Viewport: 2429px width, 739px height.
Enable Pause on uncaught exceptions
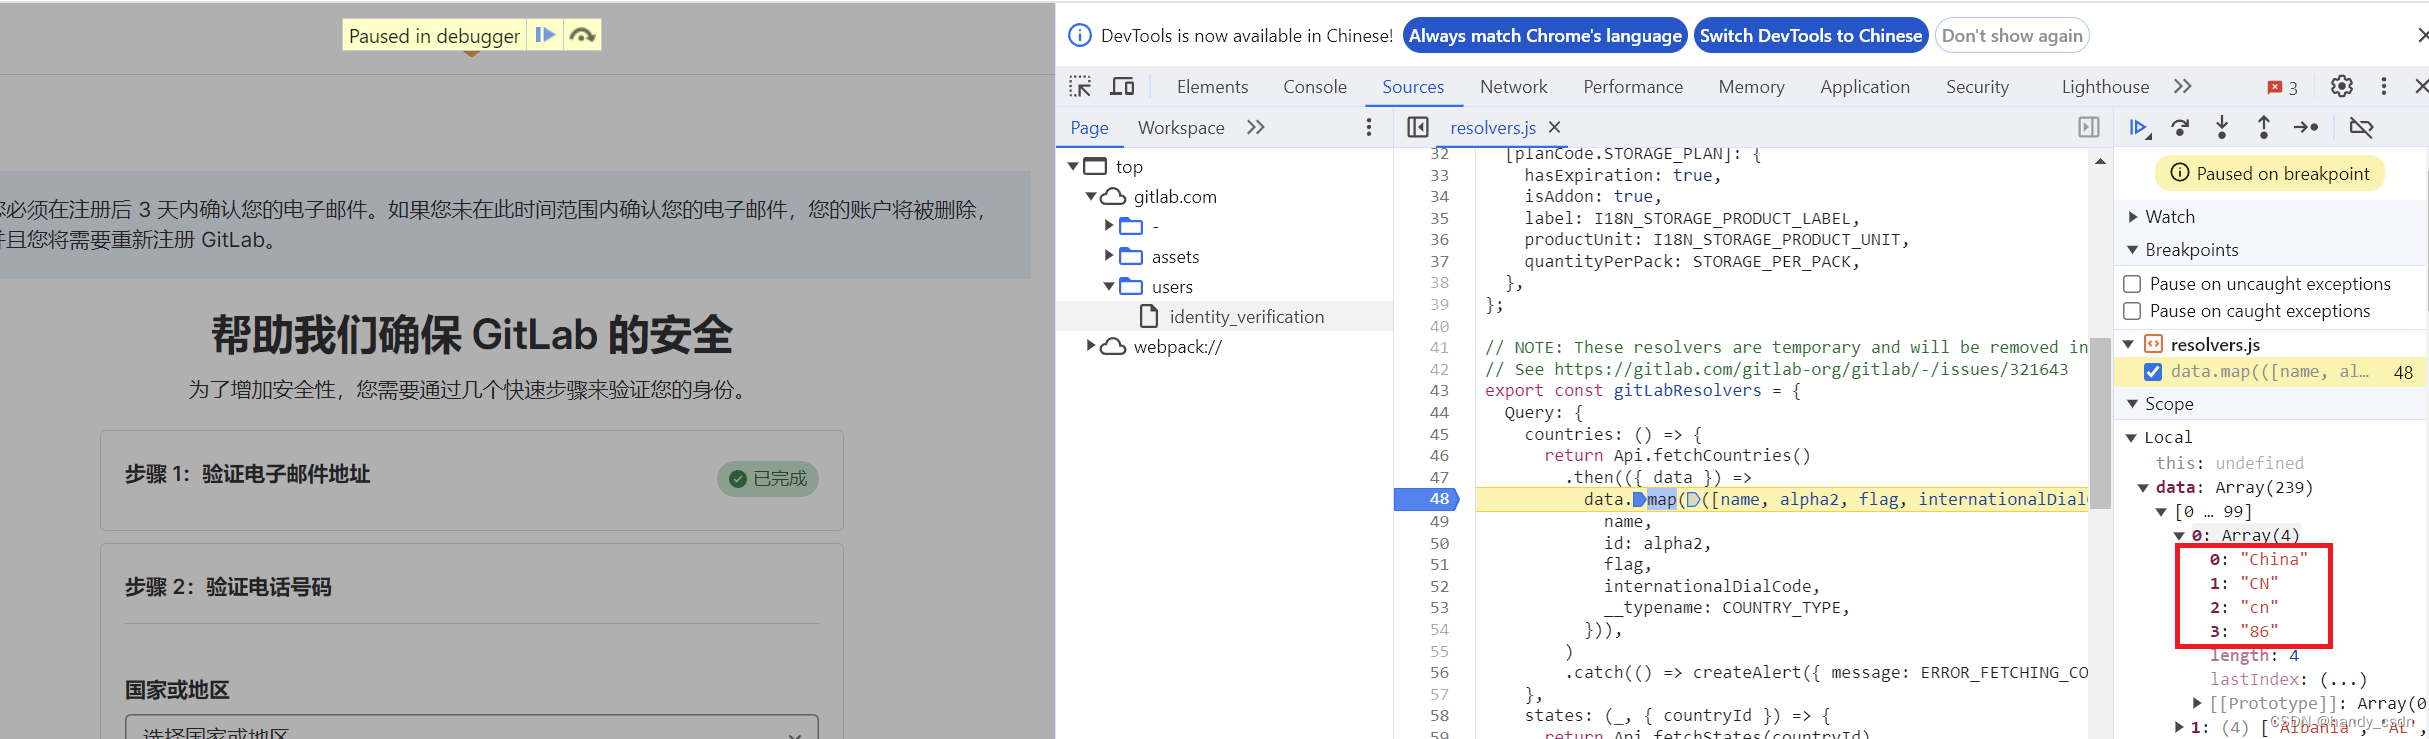pos(2132,284)
